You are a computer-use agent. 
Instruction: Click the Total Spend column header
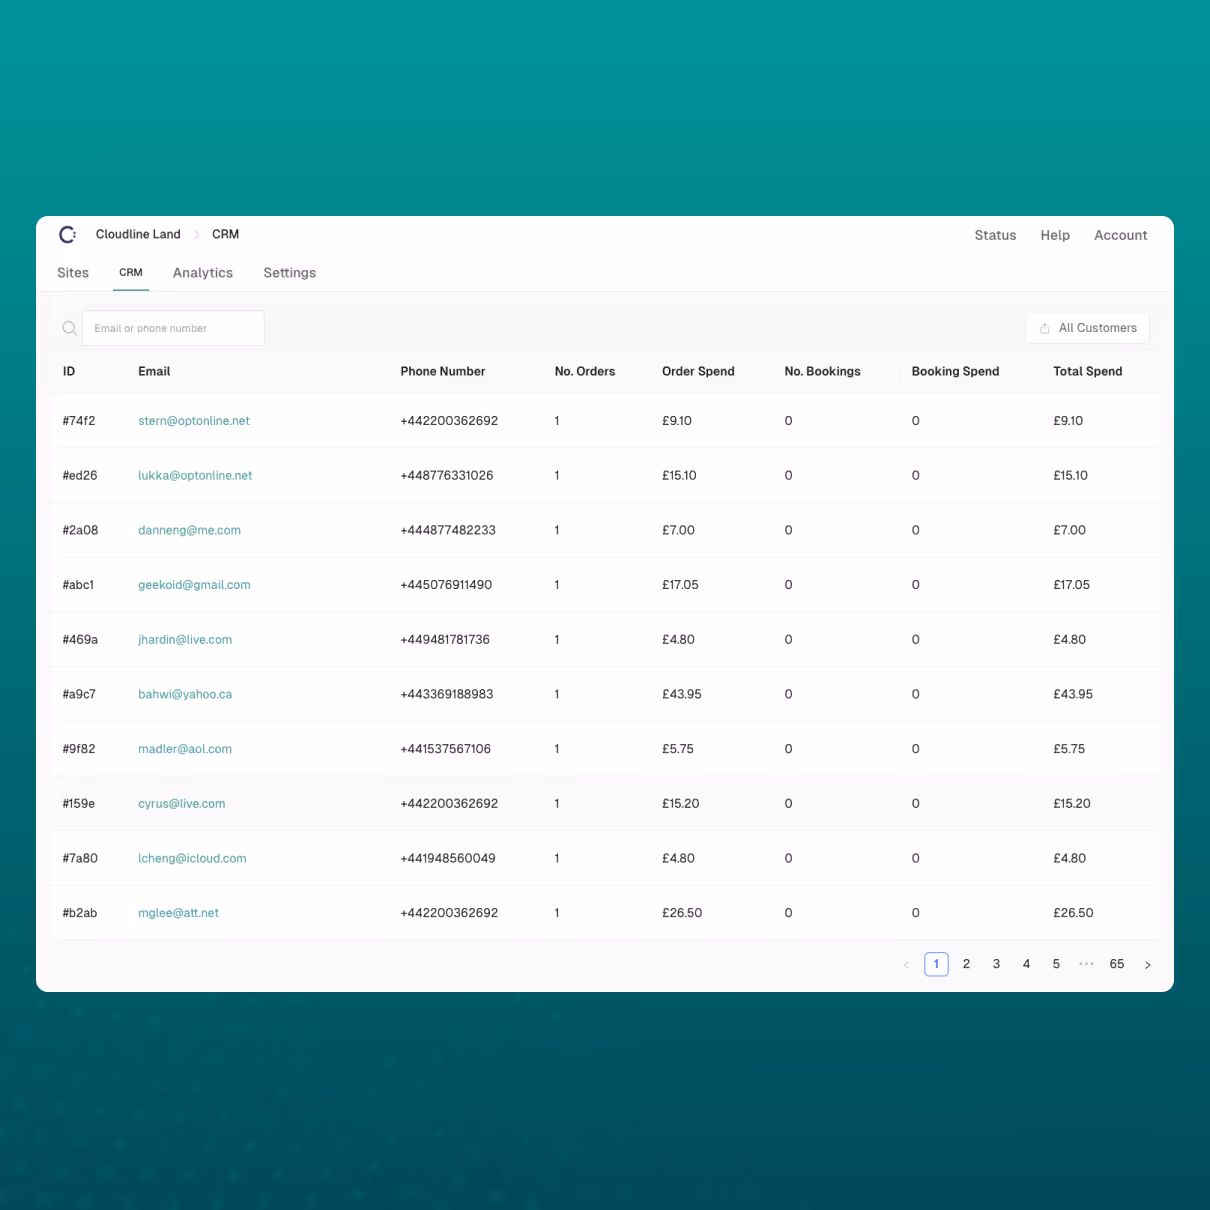1088,371
